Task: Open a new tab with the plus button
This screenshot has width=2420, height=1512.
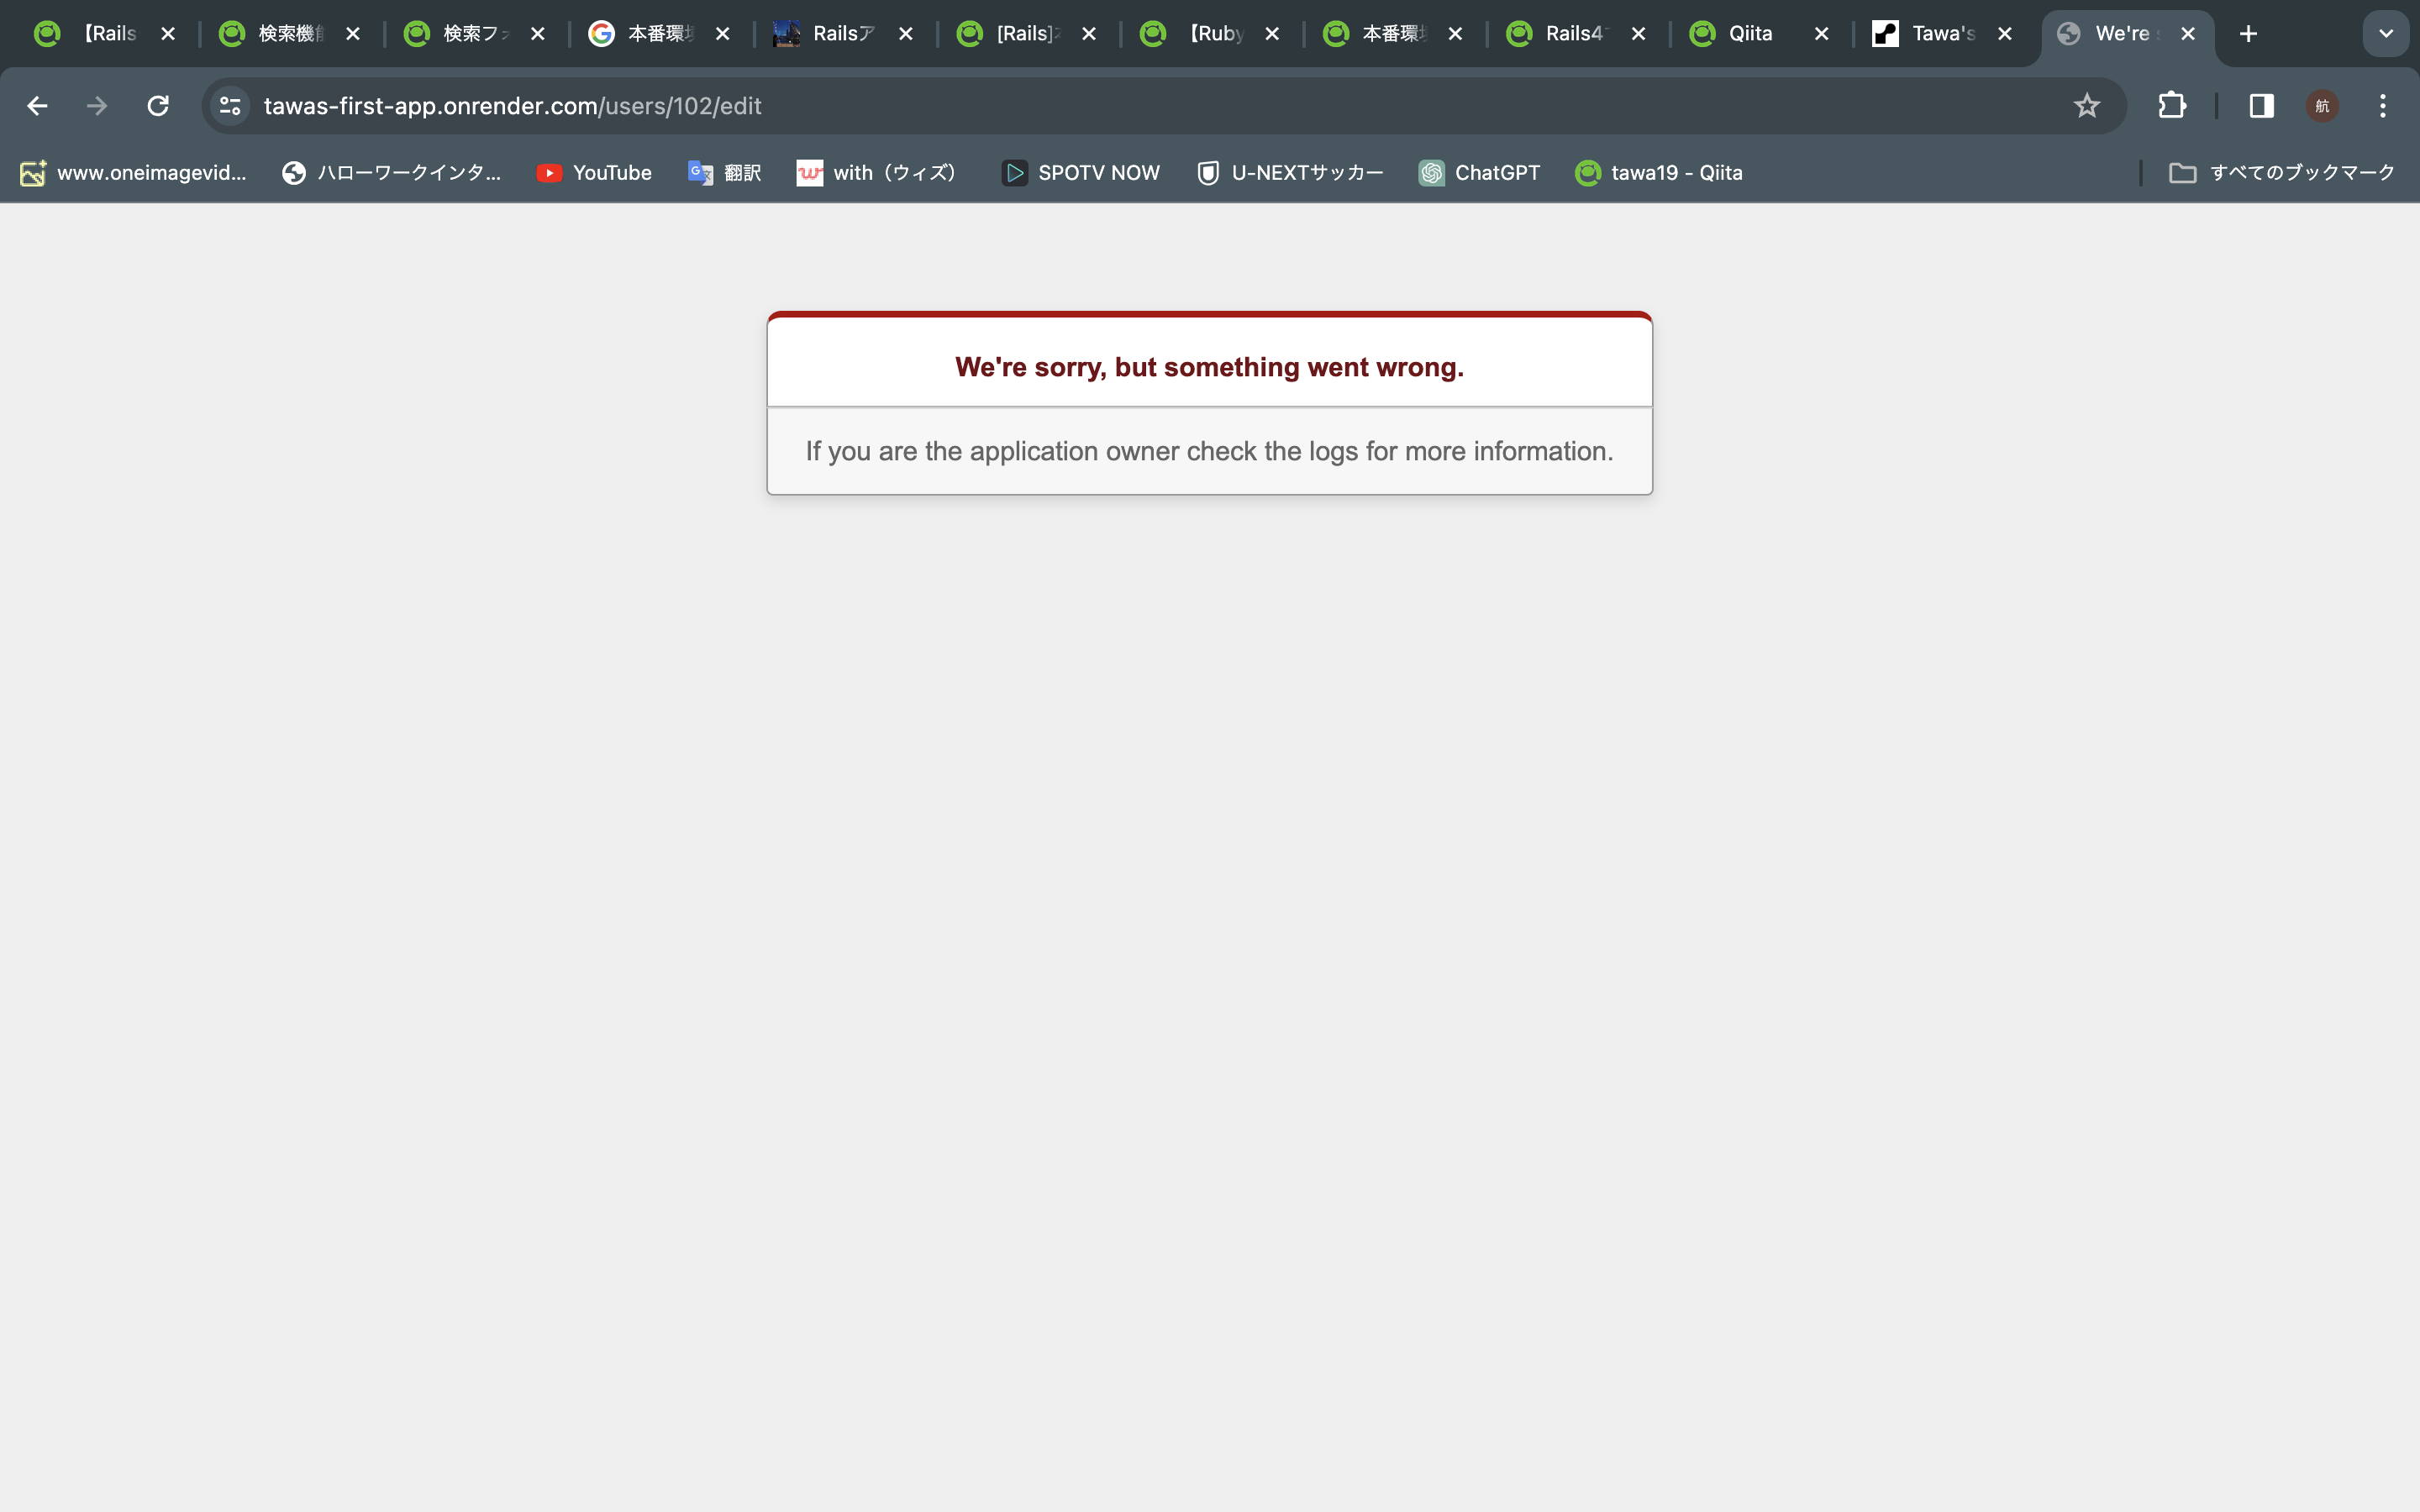Action: coord(2248,34)
